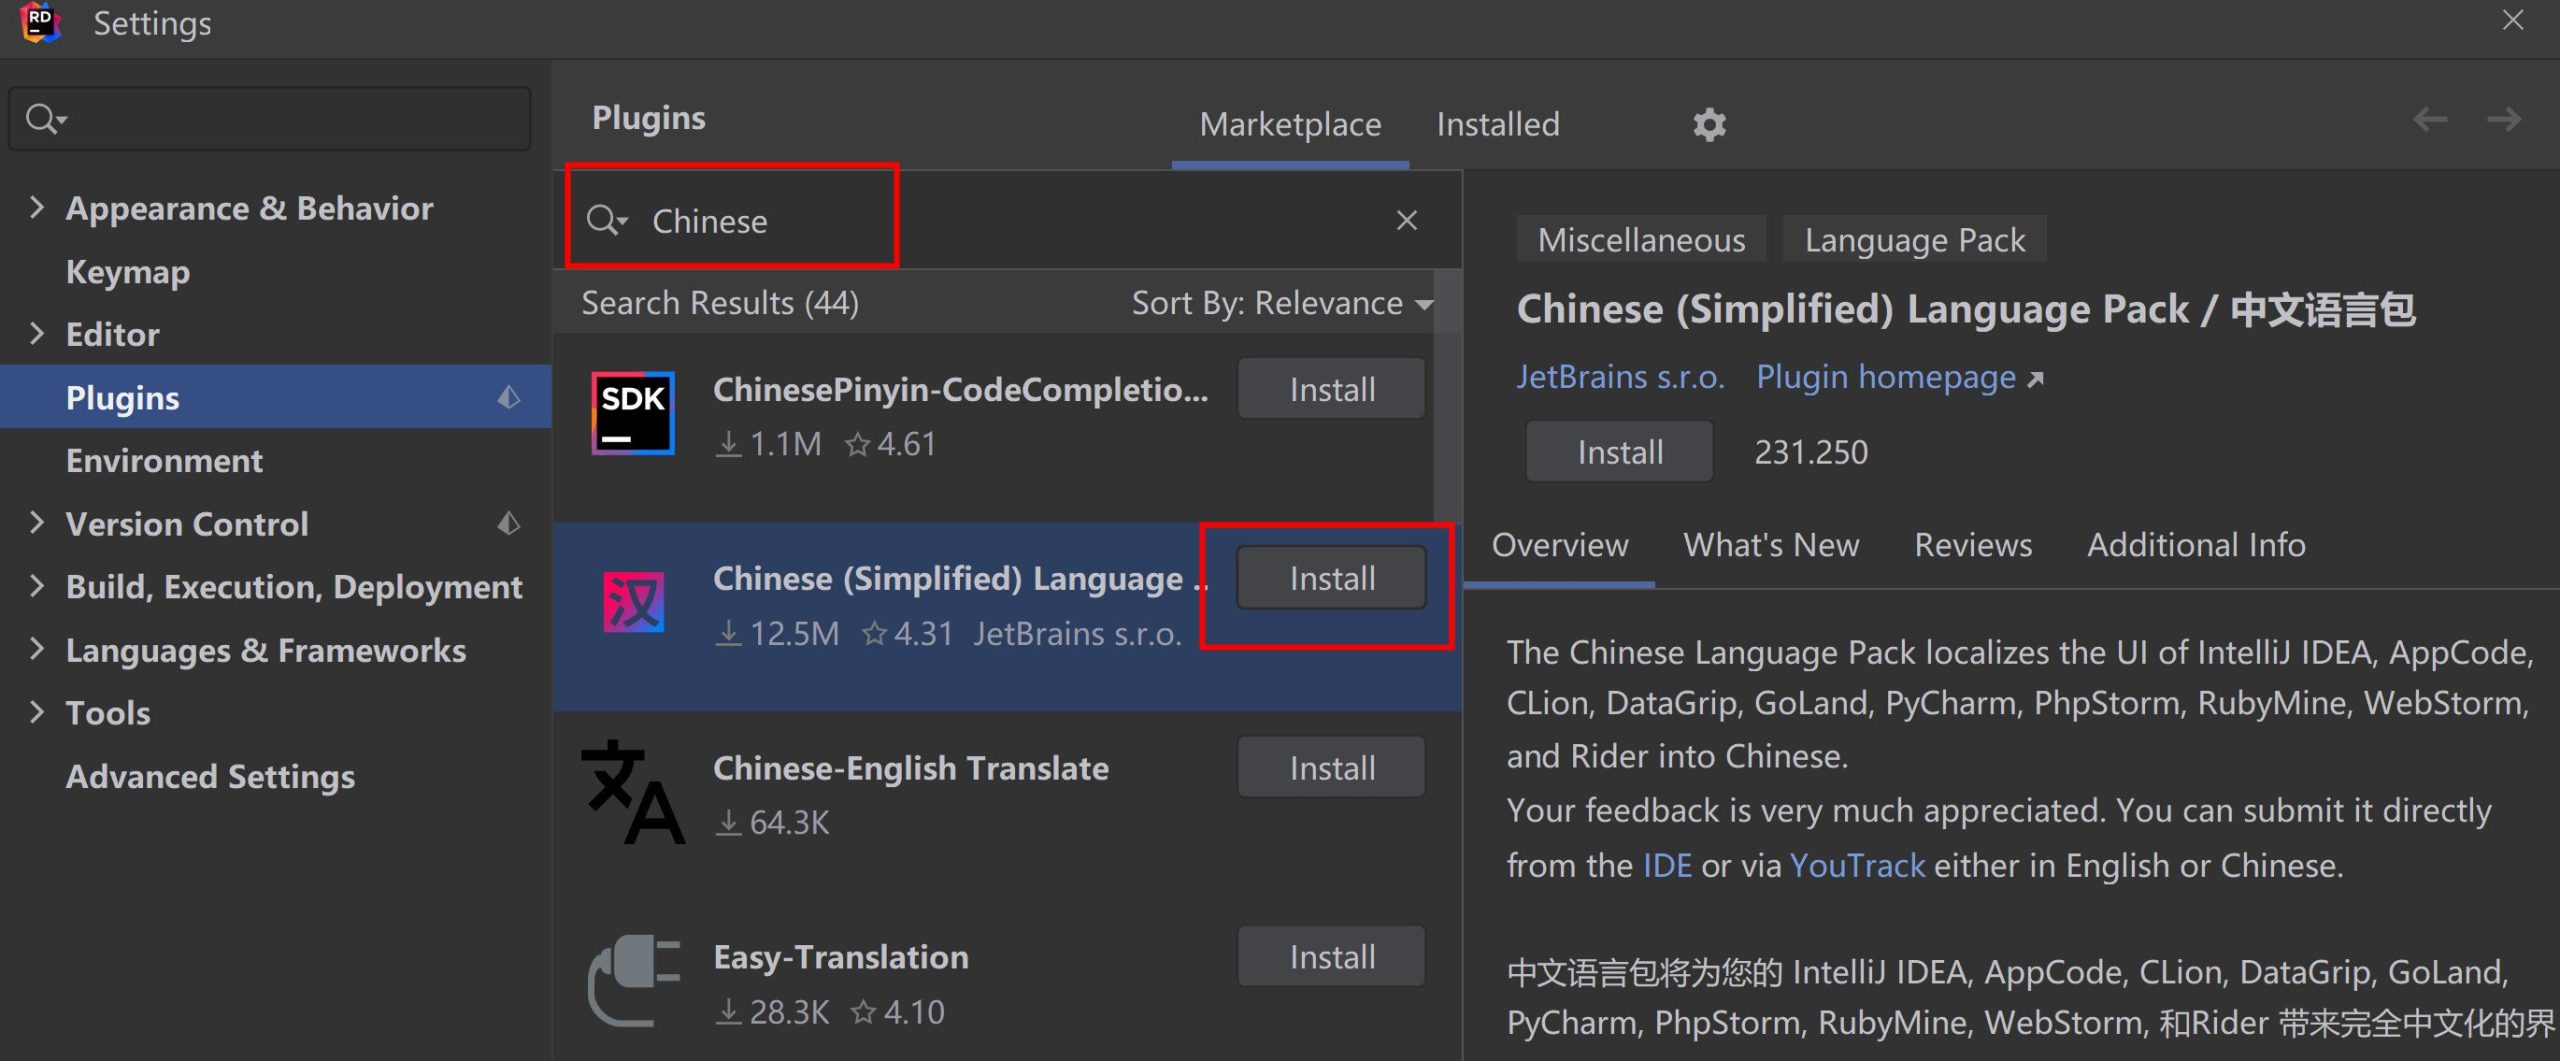Image resolution: width=2560 pixels, height=1061 pixels.
Task: Select Keymap in settings tree
Action: (x=127, y=272)
